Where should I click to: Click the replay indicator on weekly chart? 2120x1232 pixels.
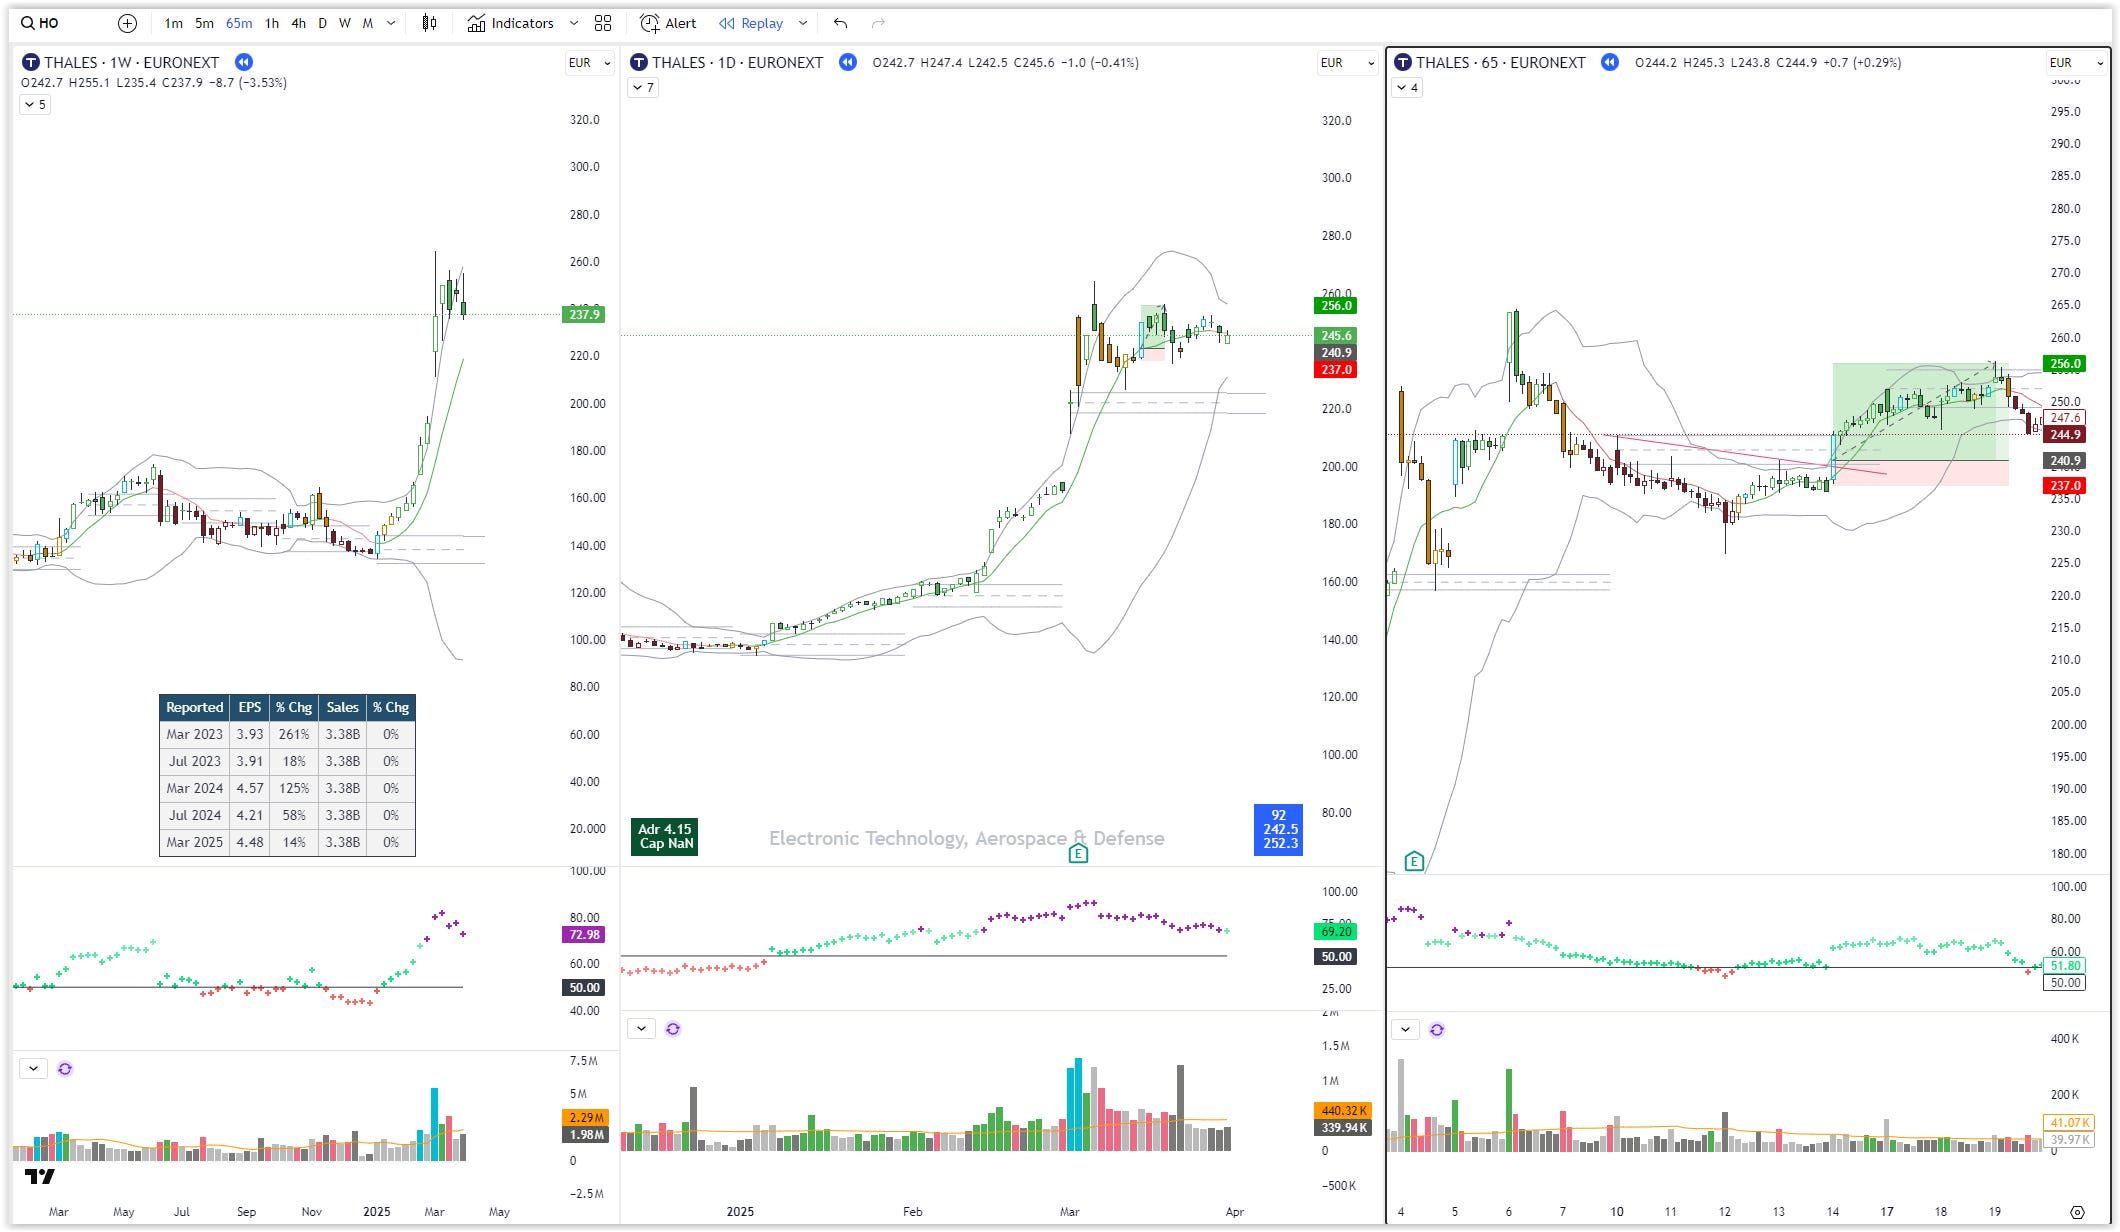[244, 62]
